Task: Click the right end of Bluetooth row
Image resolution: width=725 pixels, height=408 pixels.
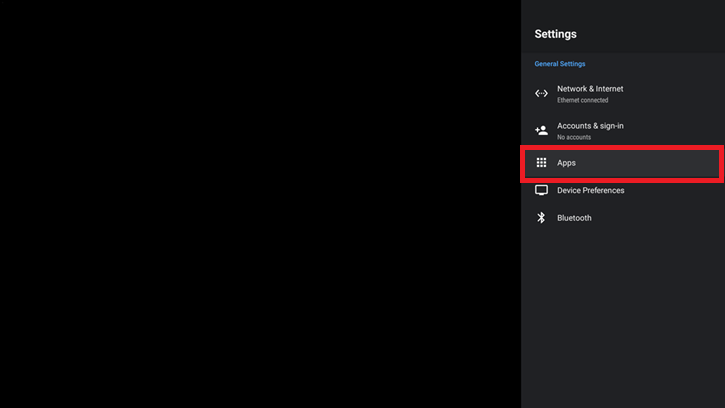Action: click(700, 218)
